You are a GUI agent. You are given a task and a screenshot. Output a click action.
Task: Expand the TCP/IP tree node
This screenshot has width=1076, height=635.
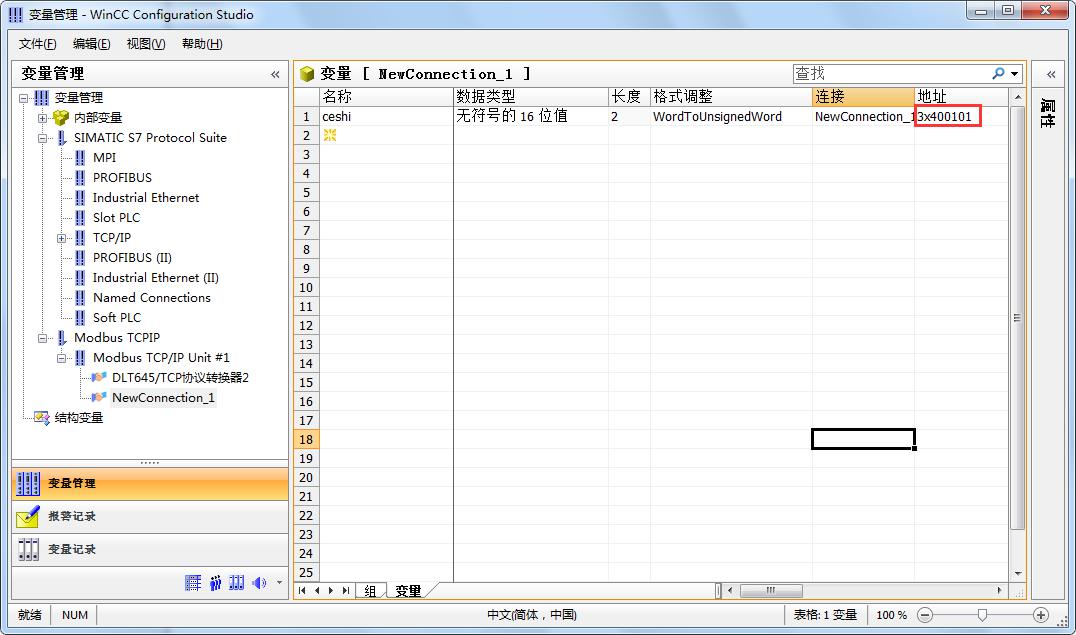click(62, 238)
